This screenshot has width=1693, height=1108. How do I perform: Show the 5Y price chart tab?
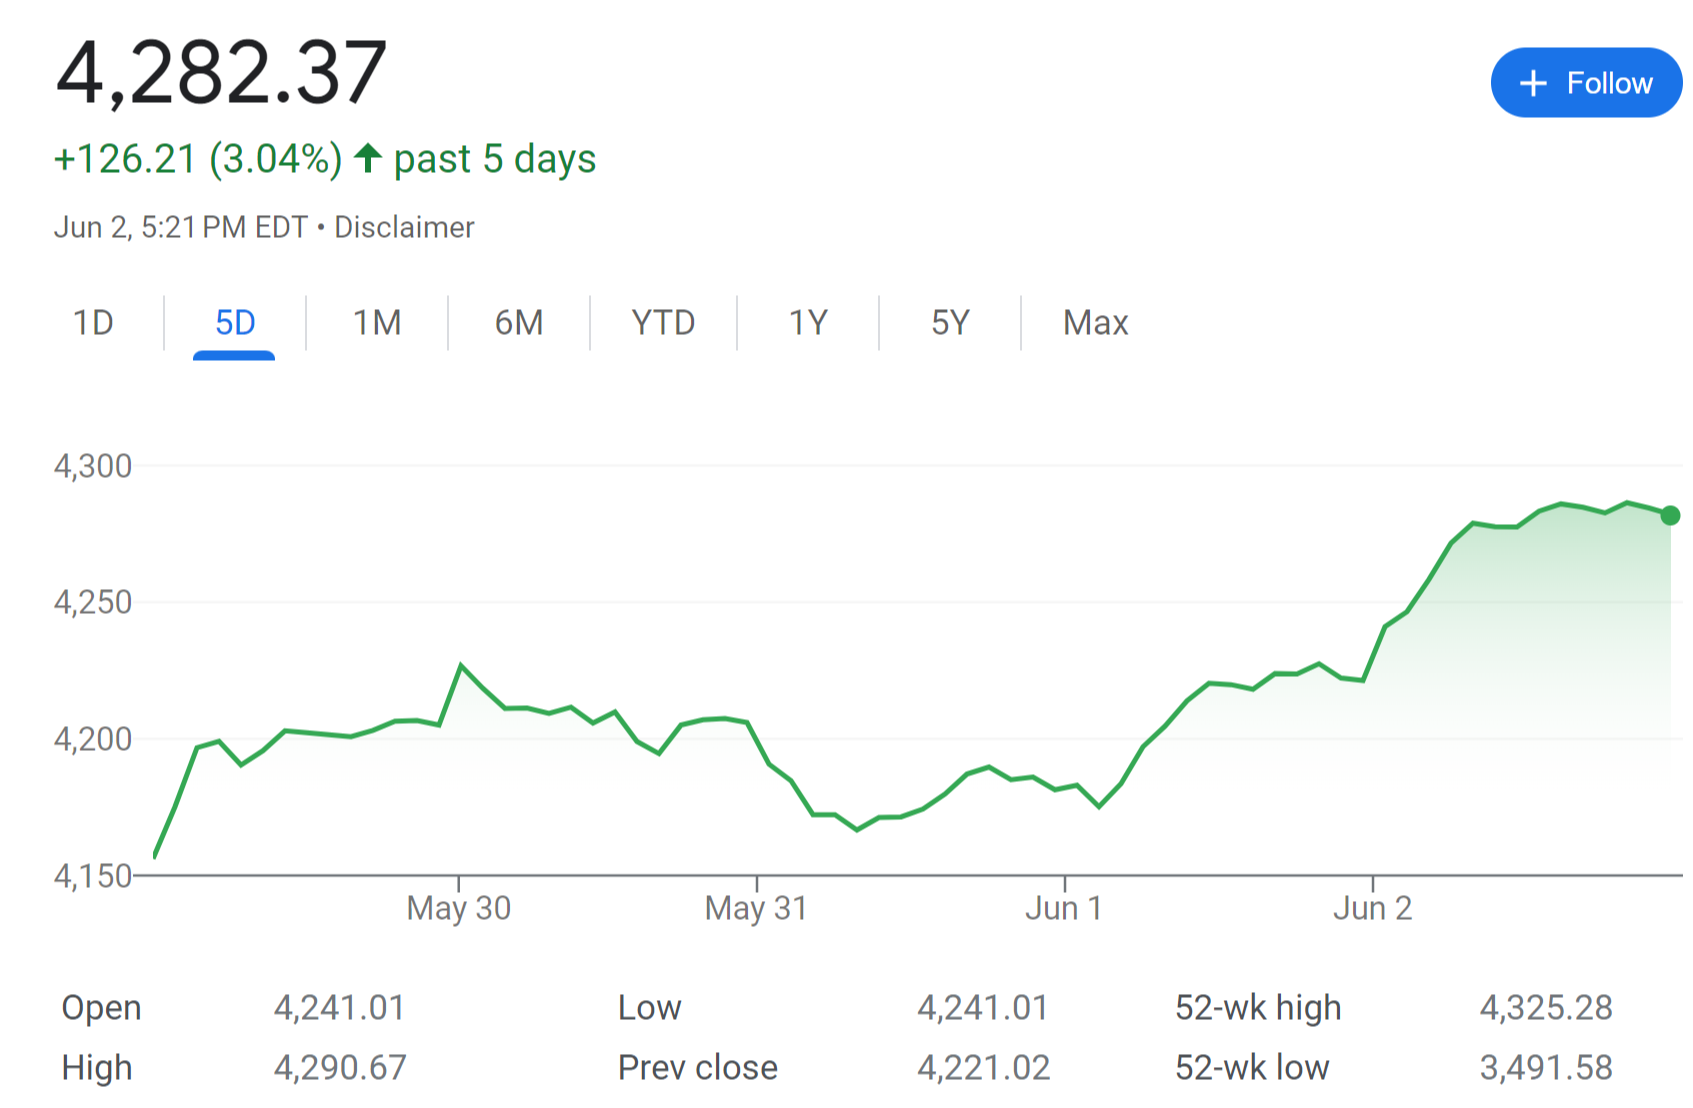tap(950, 323)
